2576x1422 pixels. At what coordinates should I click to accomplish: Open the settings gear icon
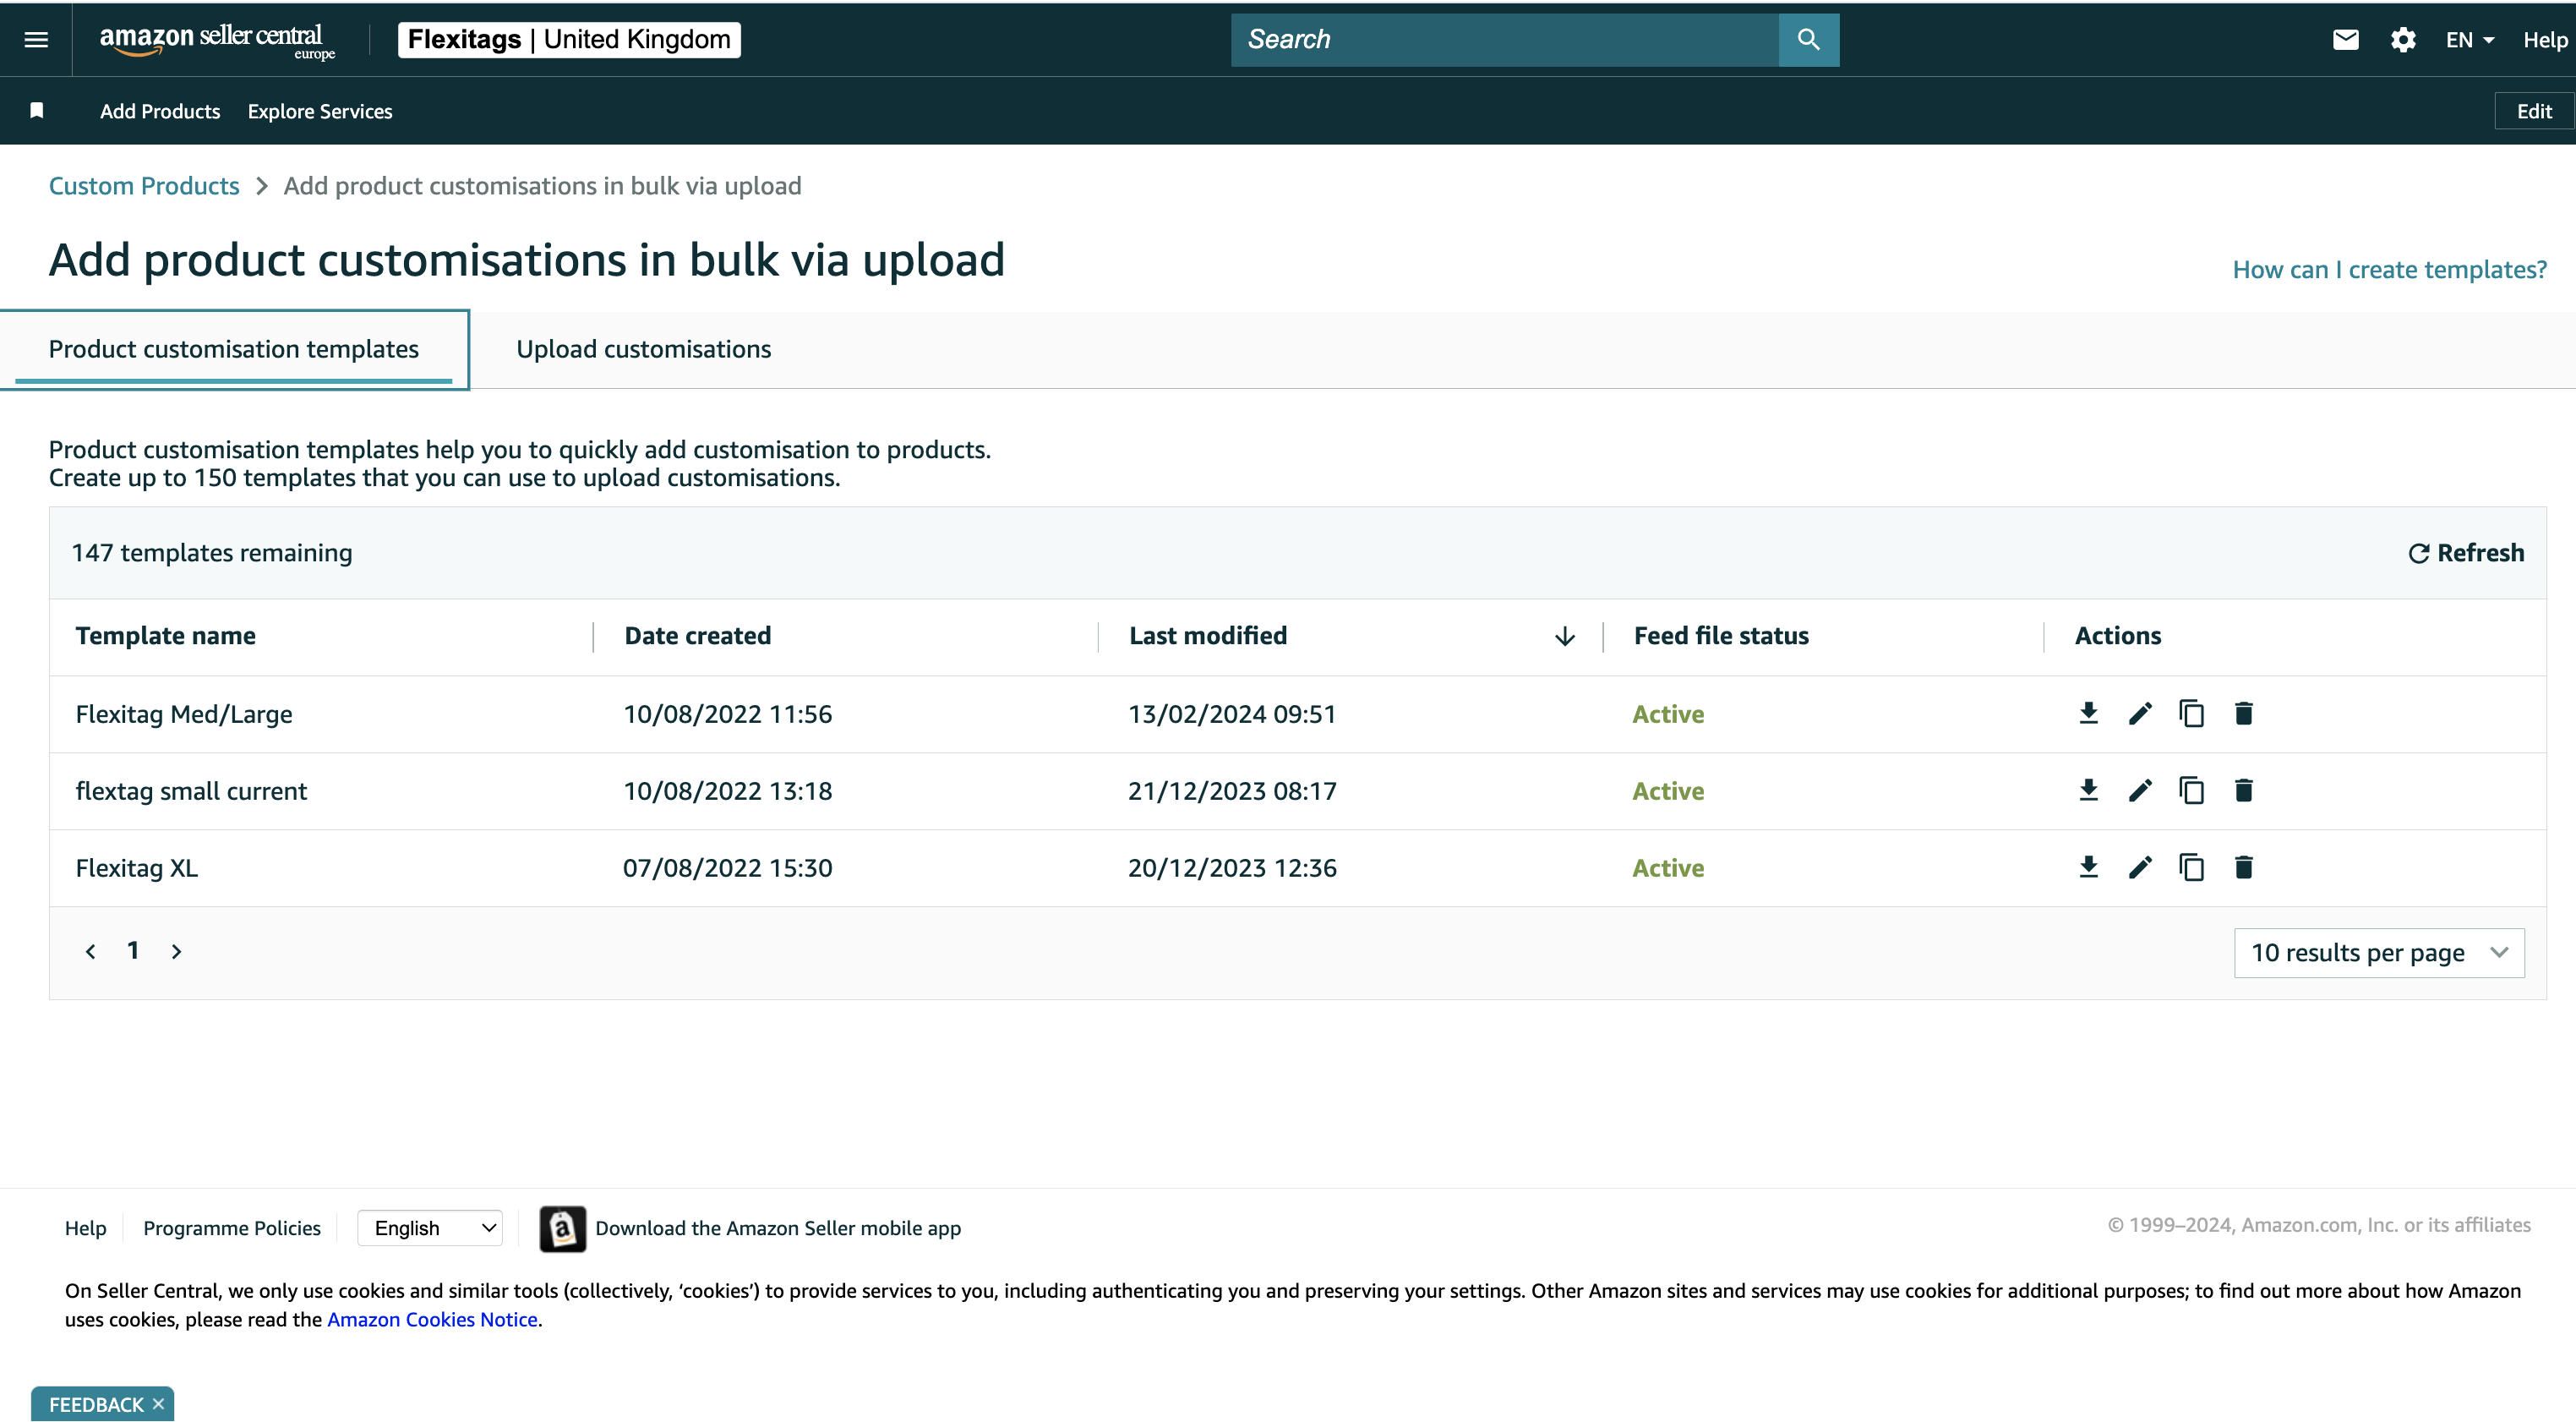[2403, 40]
